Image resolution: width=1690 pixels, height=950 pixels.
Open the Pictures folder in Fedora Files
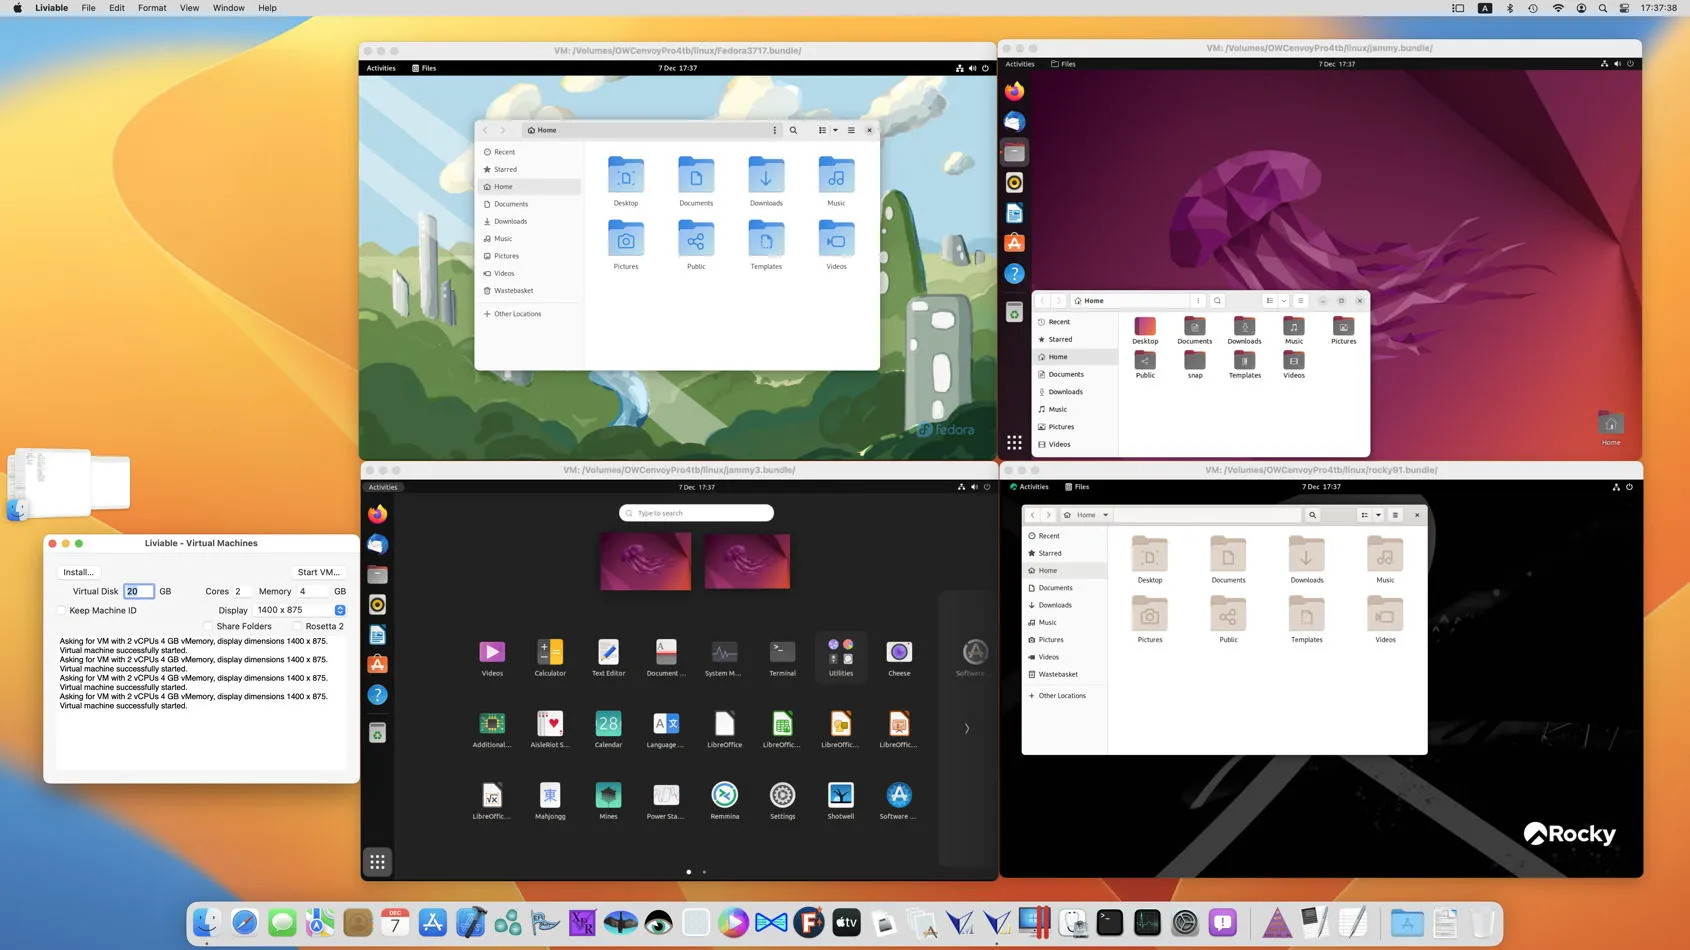[x=625, y=242]
